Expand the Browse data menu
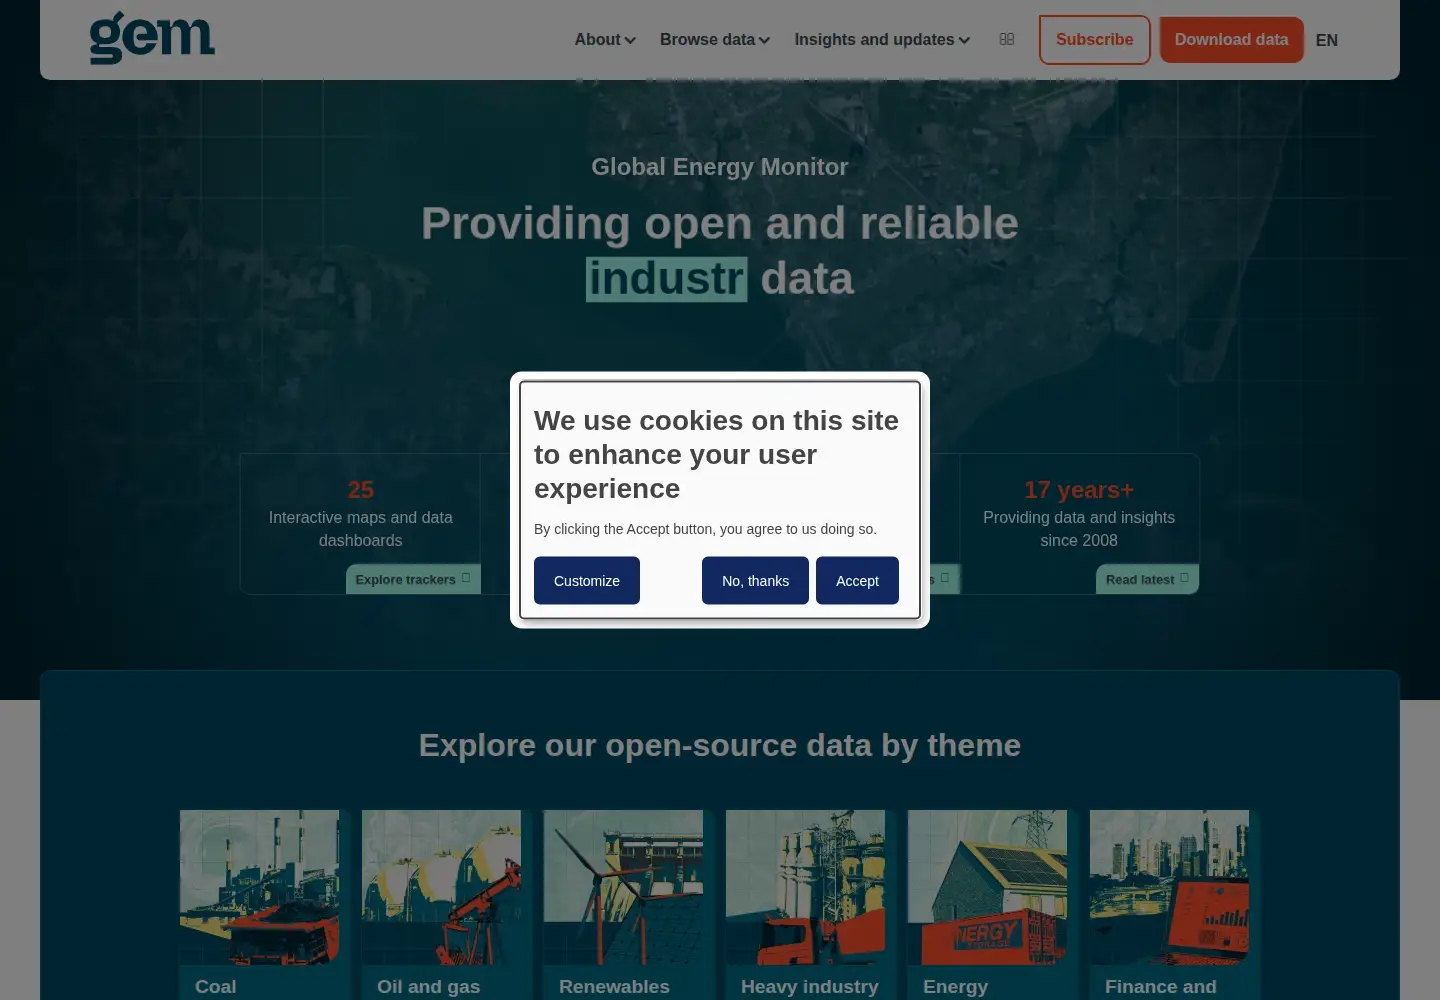 714,40
